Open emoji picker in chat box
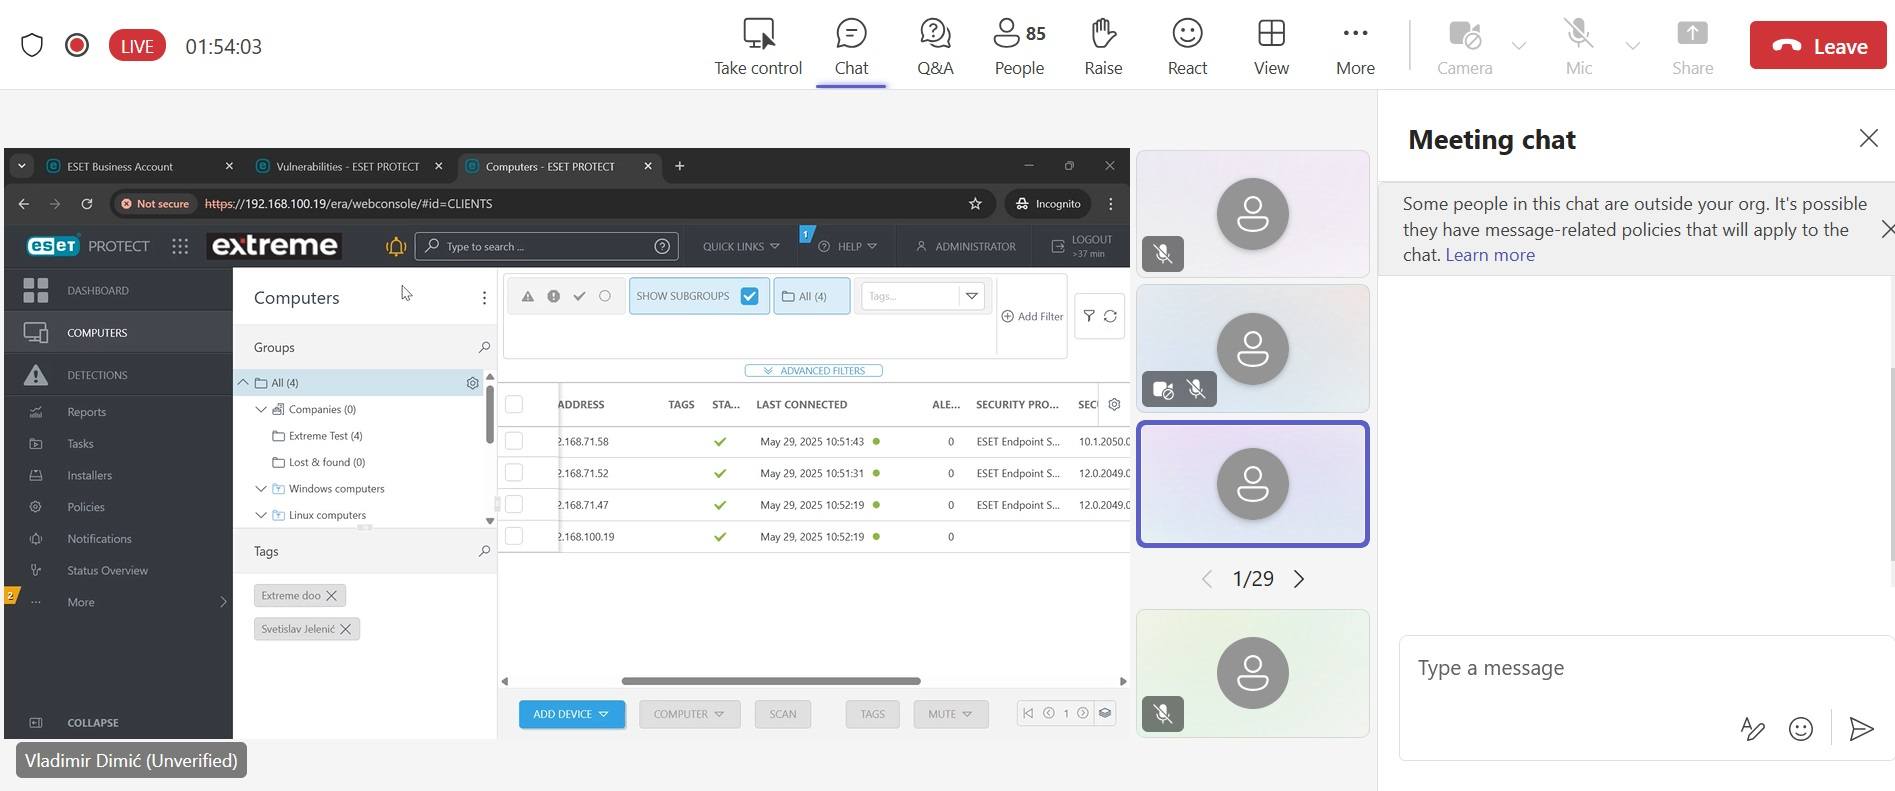Screen dimensions: 1895x791 [1800, 729]
